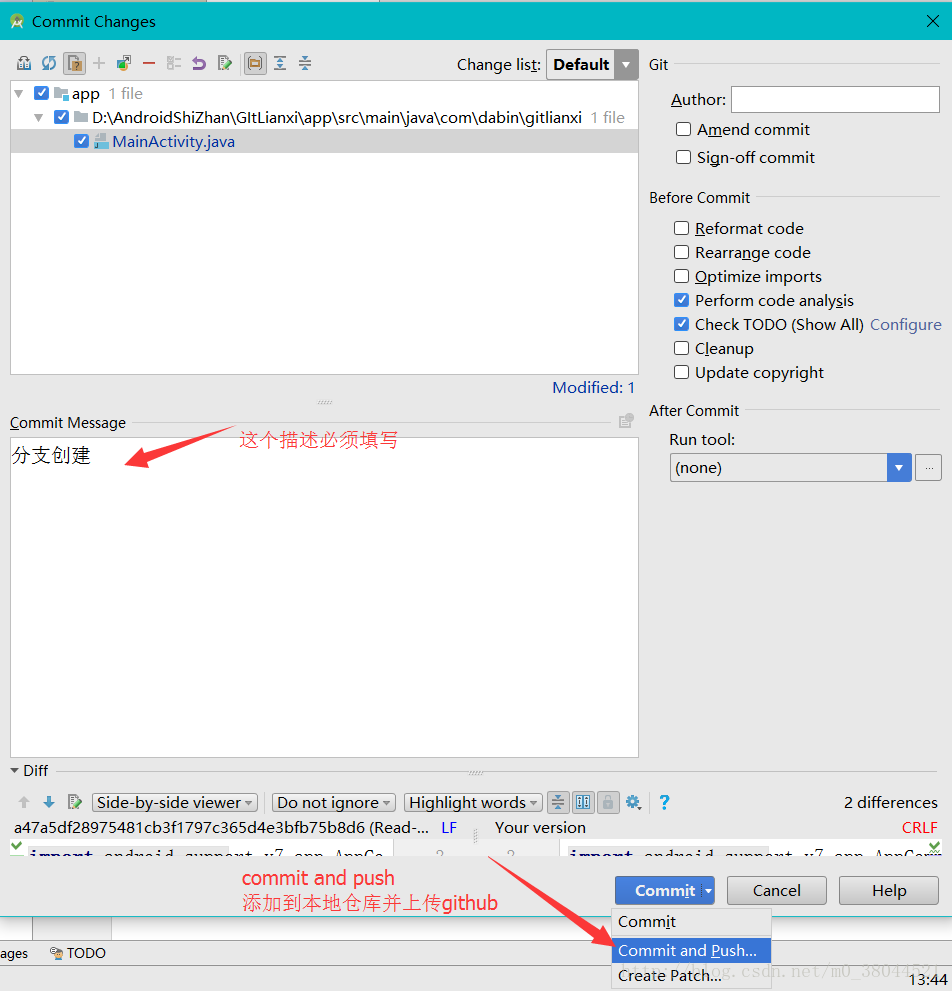Select Commit and Push... menu entry
This screenshot has height=991, width=952.
tap(692, 950)
